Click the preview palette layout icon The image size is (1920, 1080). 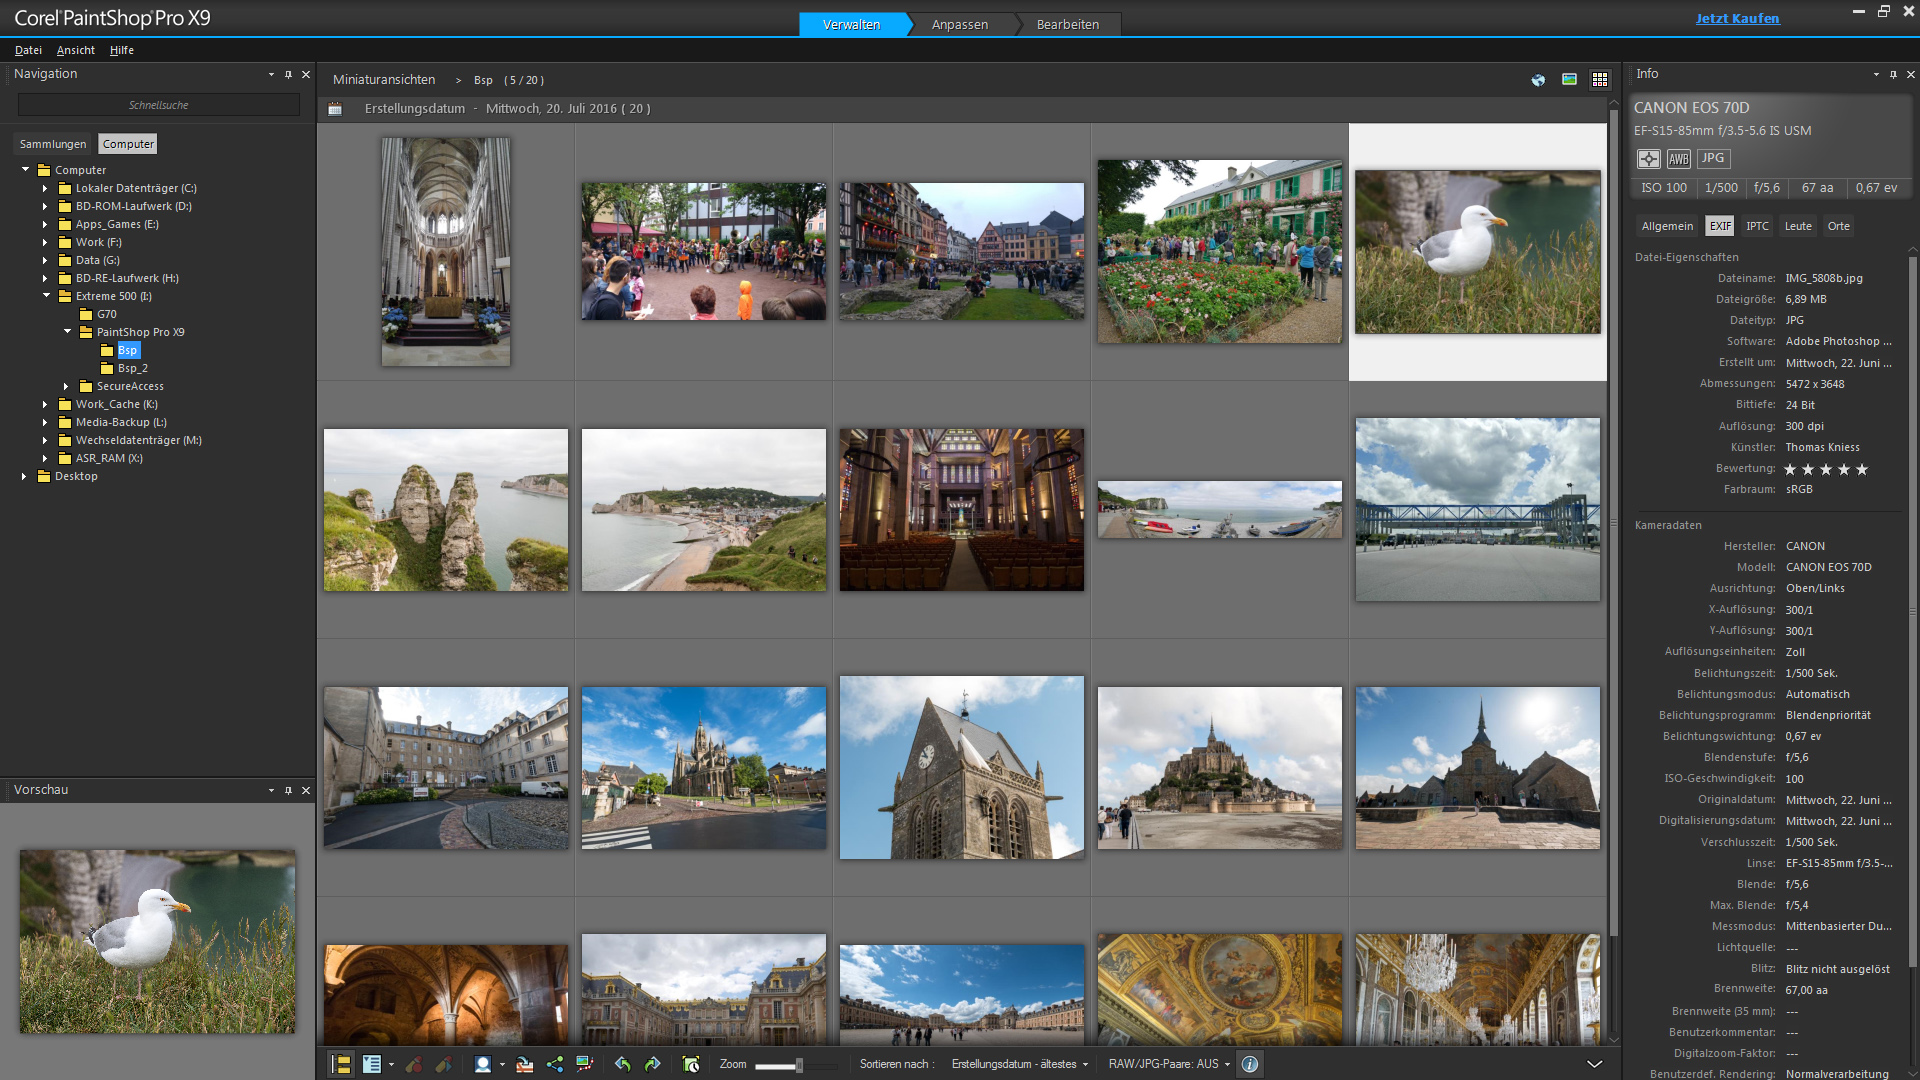tap(372, 1064)
